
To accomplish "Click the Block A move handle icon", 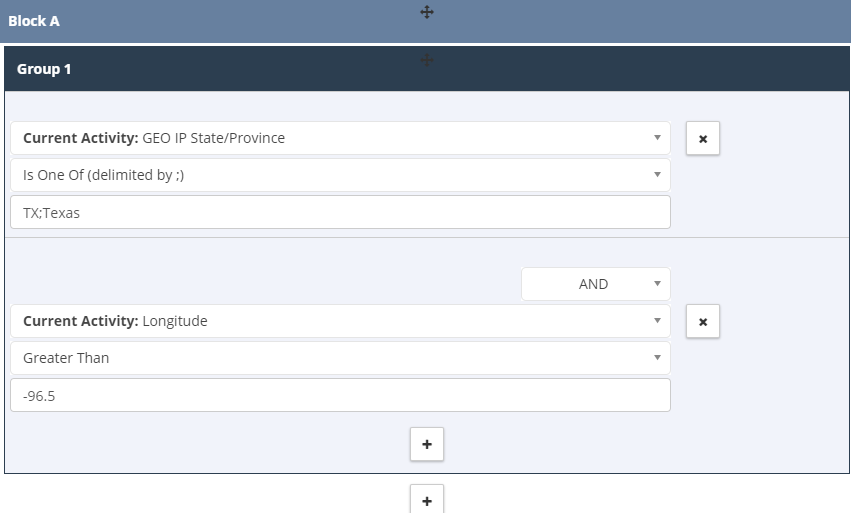I will pos(427,12).
